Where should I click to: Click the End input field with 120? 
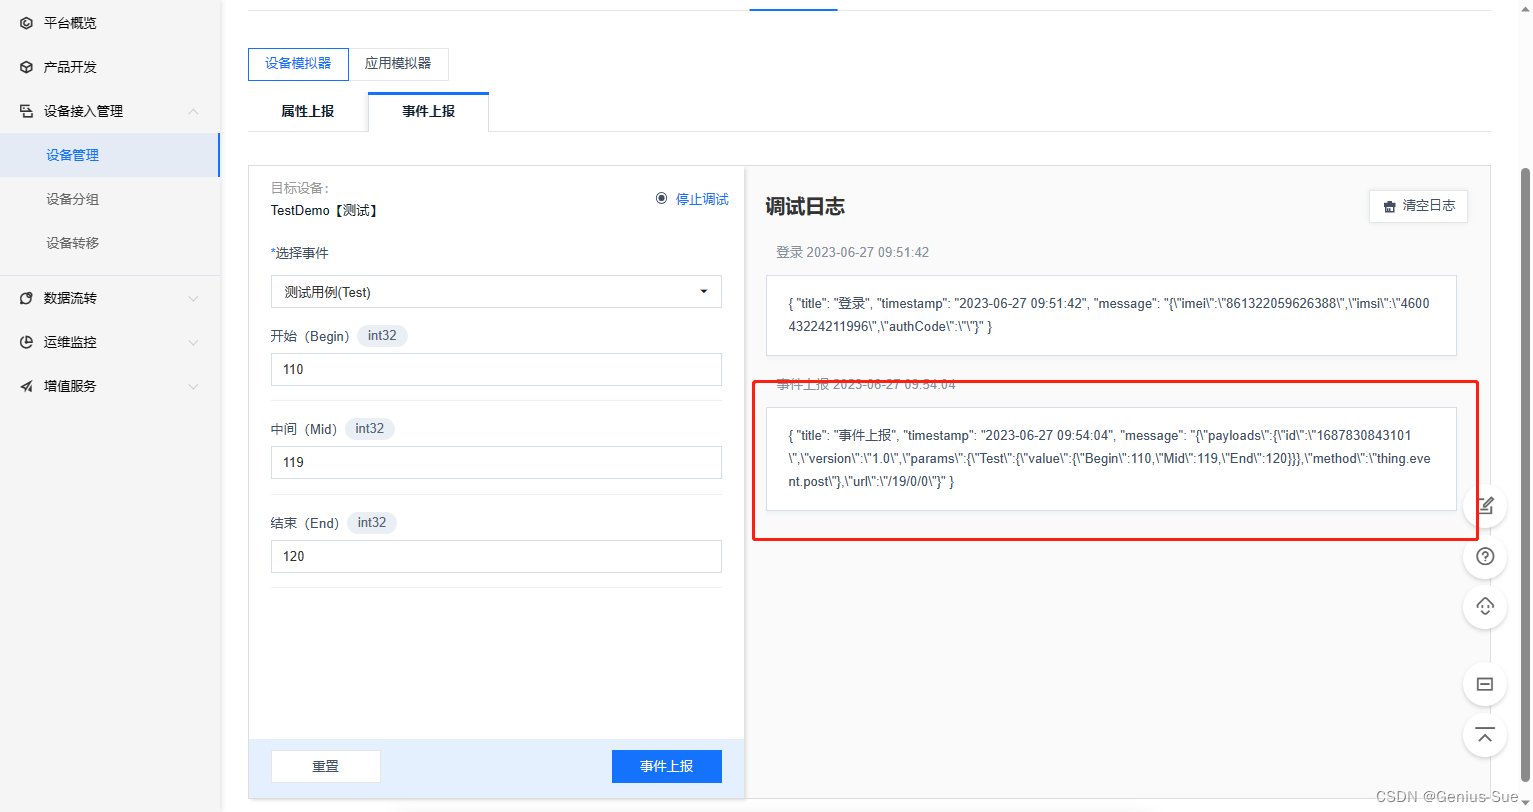[x=496, y=556]
